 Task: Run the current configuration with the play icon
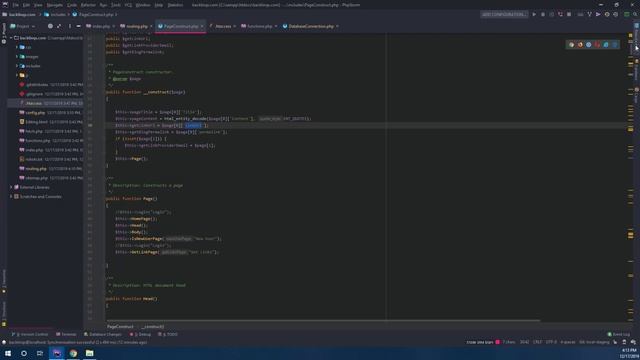point(534,14)
